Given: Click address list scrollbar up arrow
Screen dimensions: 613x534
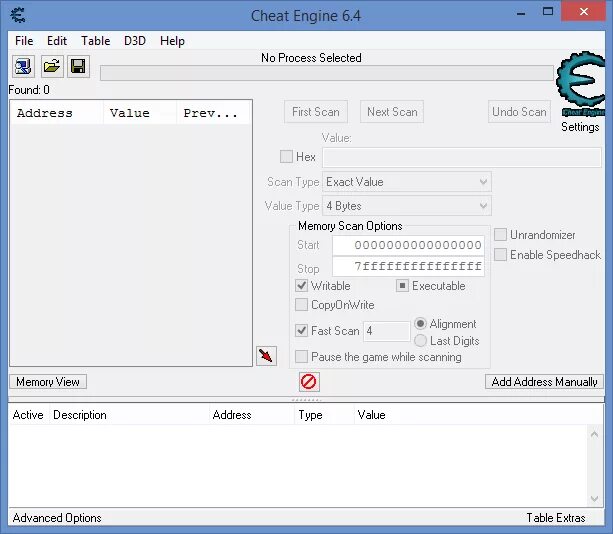Looking at the screenshot, I should (594, 434).
